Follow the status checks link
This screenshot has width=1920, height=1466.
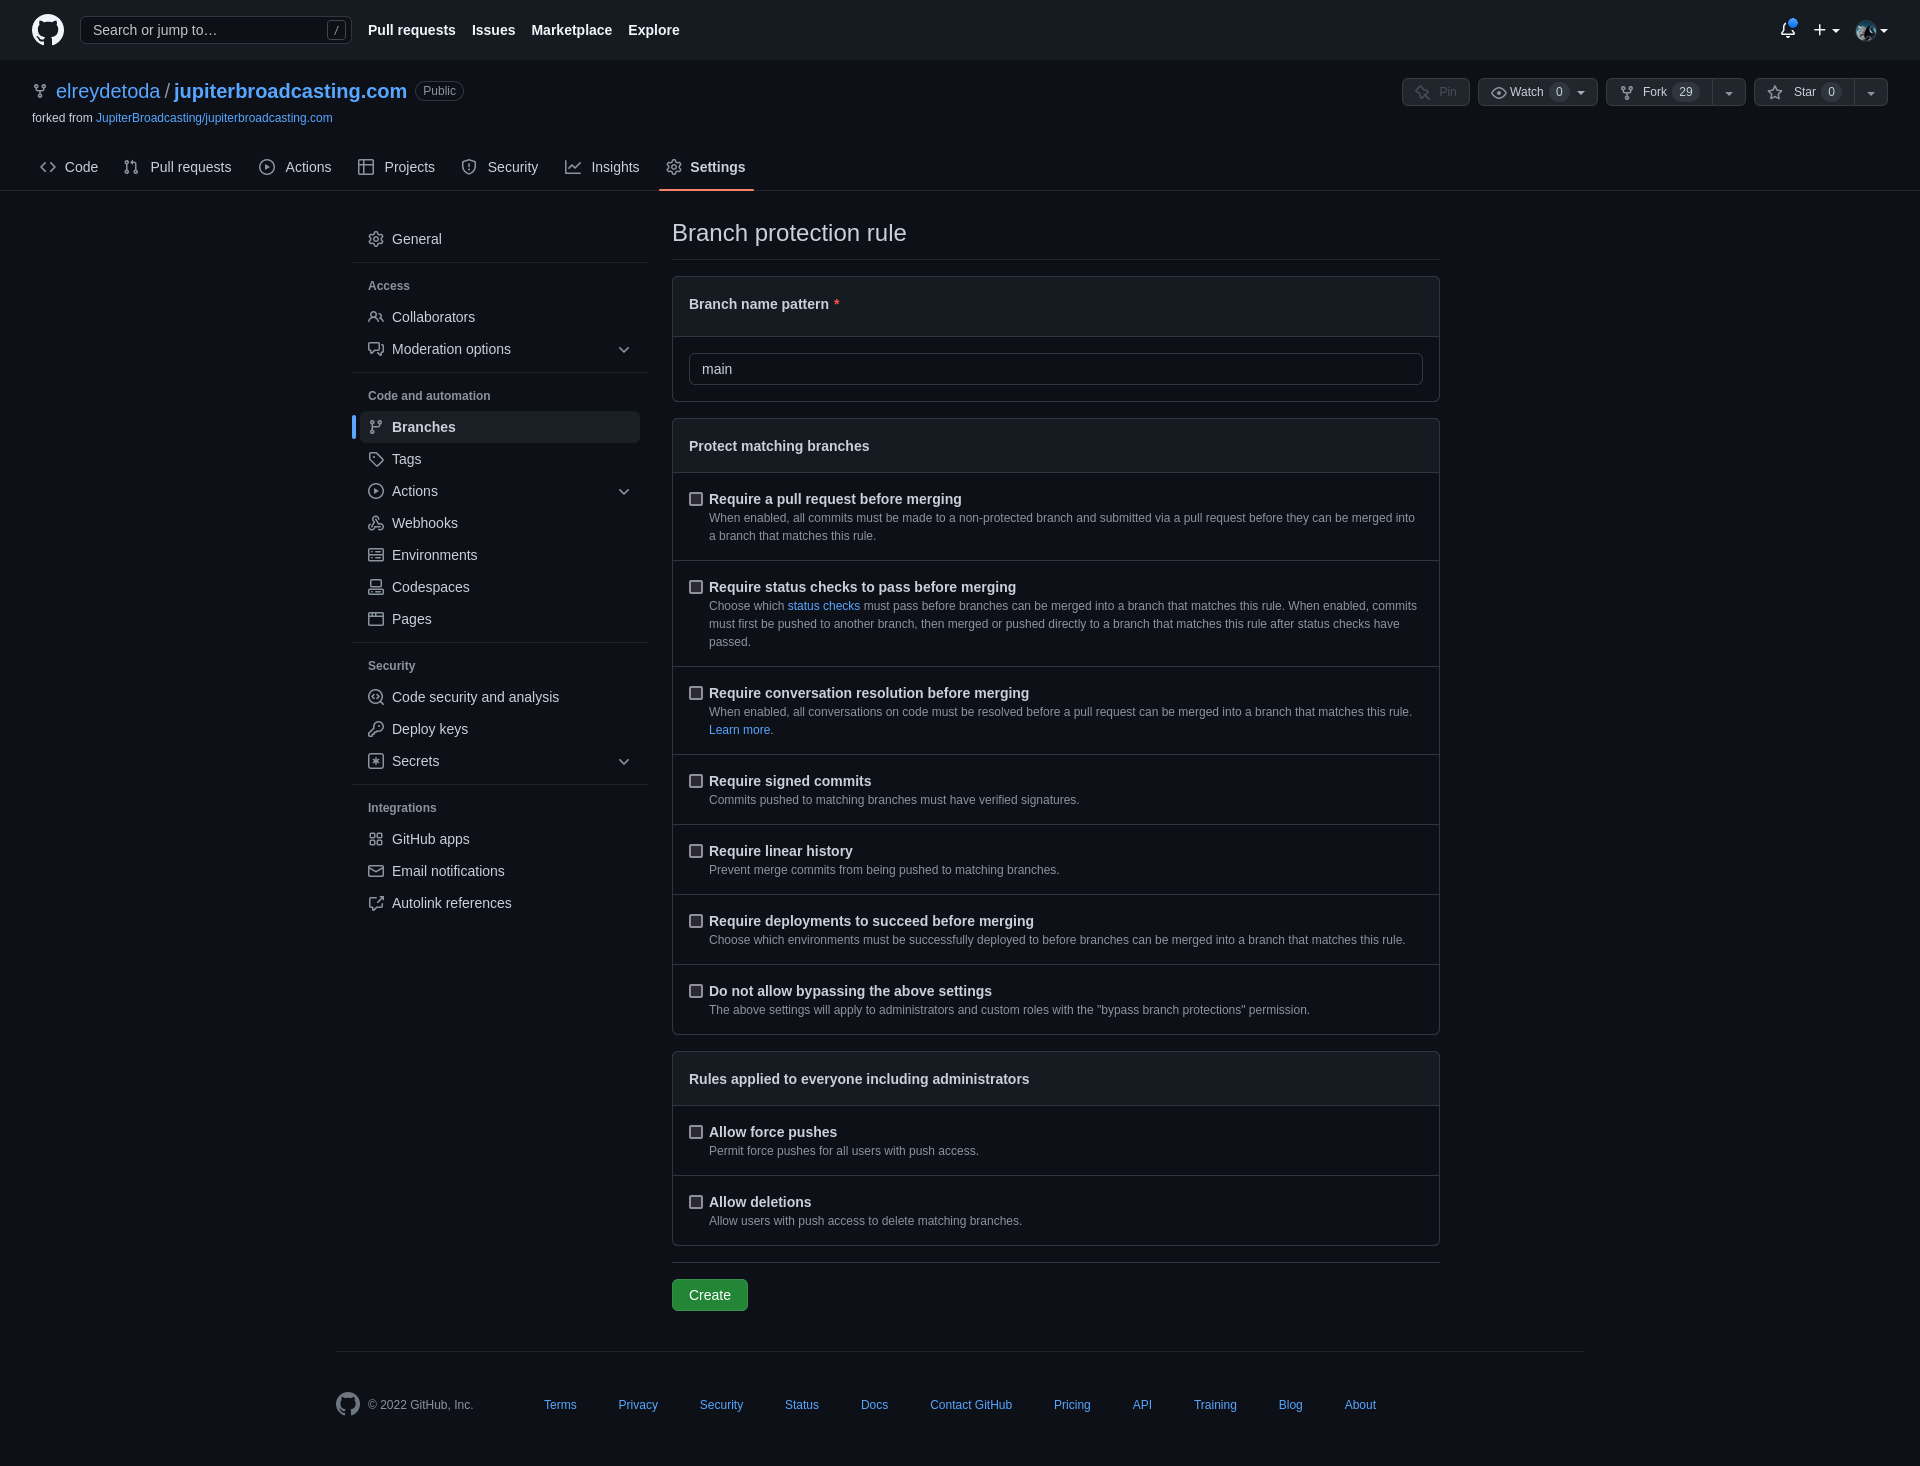[824, 606]
